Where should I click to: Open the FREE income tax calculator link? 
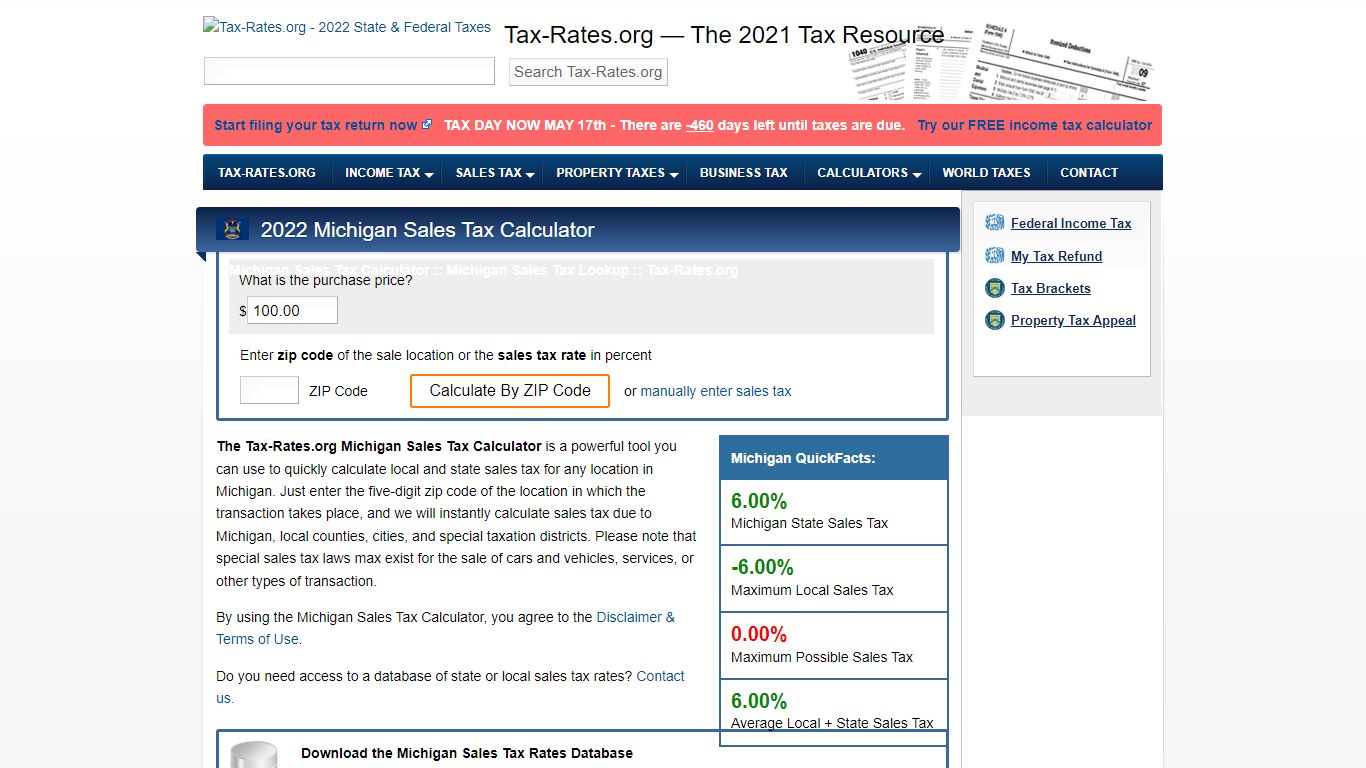[x=1035, y=125]
